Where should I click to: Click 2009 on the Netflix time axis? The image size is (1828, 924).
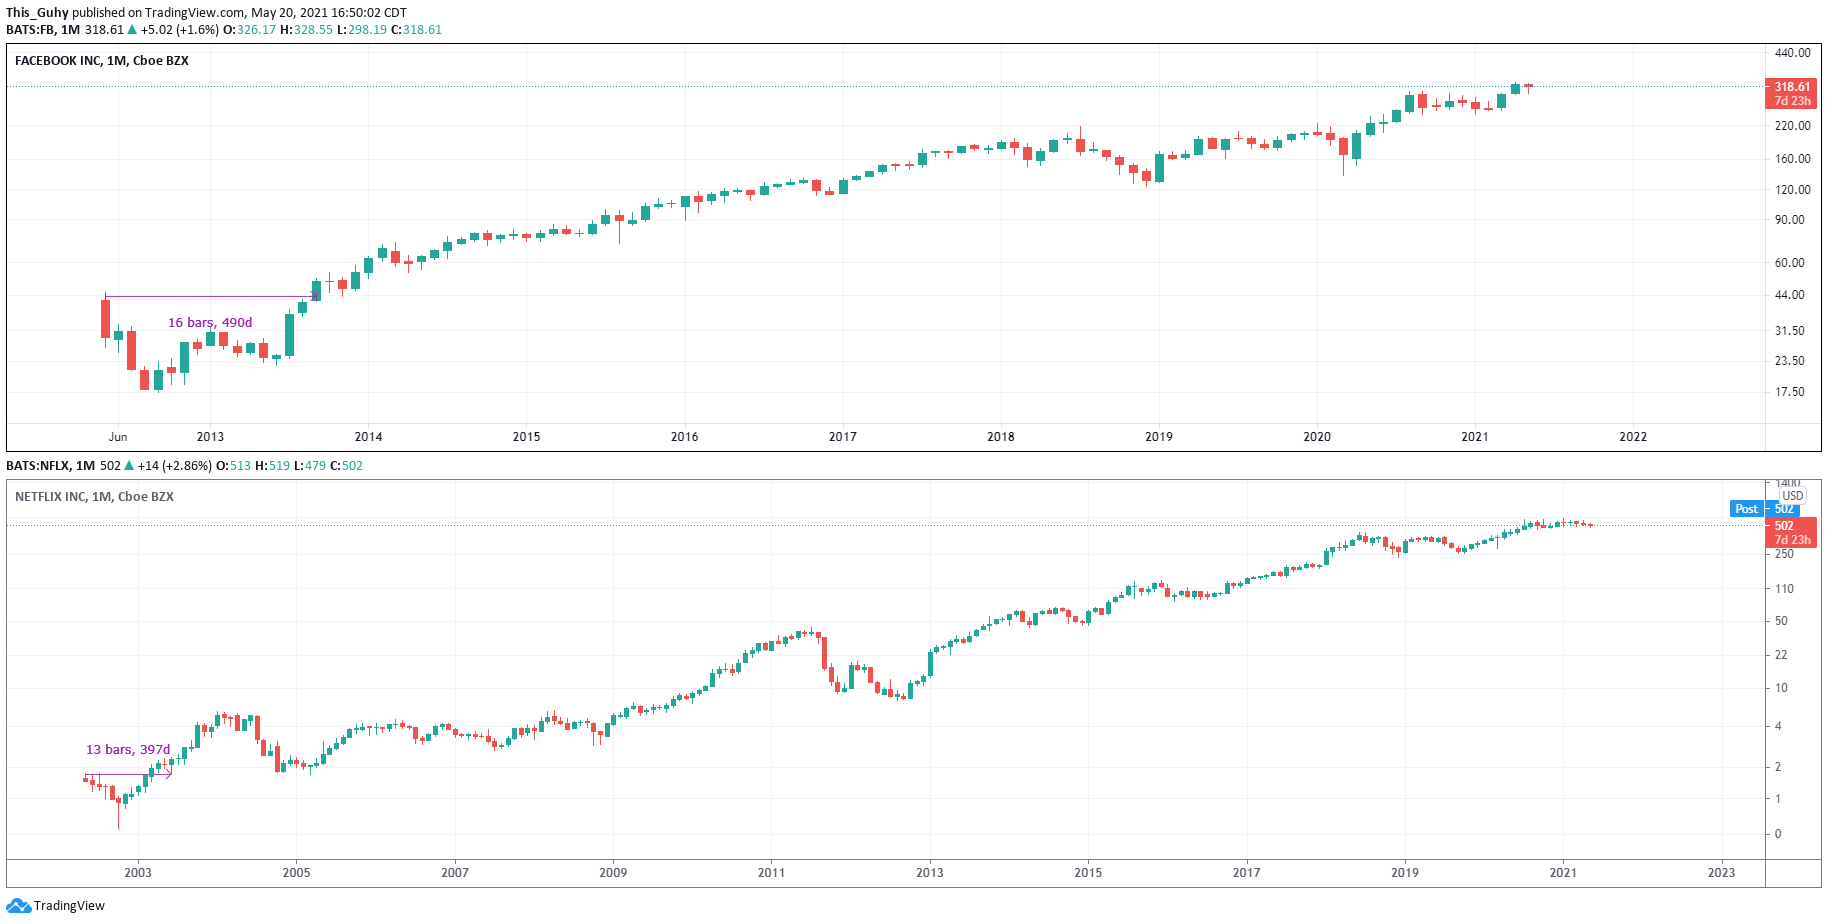tap(613, 873)
